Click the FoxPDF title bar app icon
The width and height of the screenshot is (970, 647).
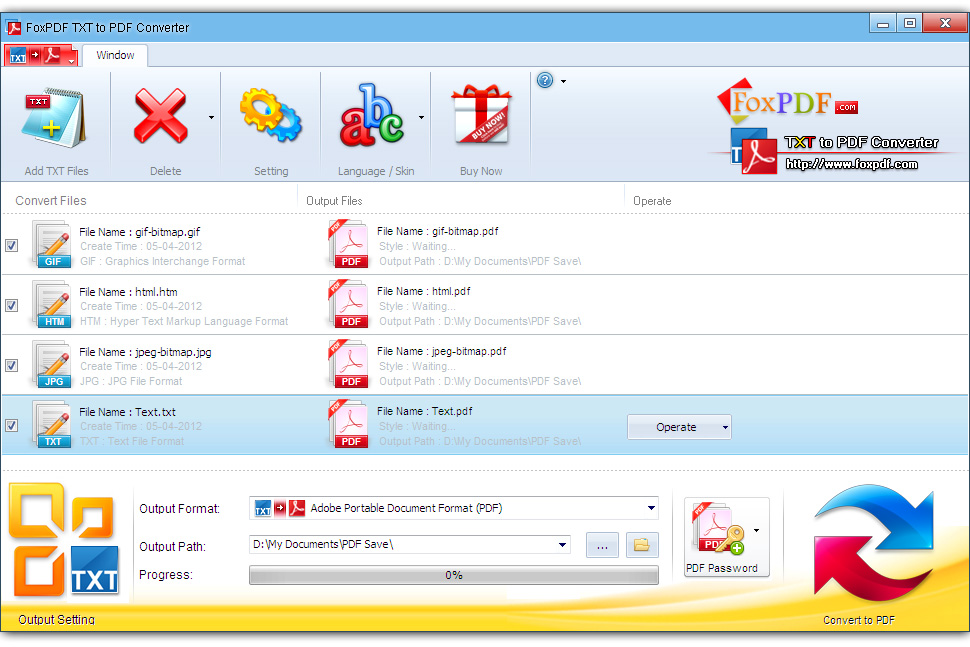[x=13, y=27]
